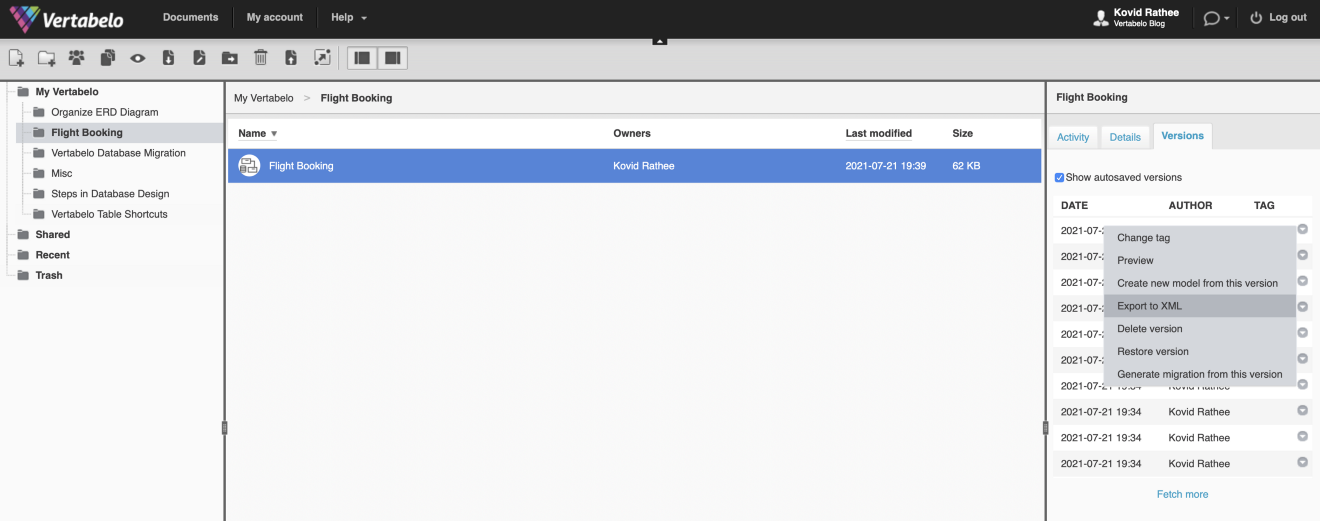Choose Preview from the context menu
The image size is (1320, 521).
click(x=1200, y=260)
